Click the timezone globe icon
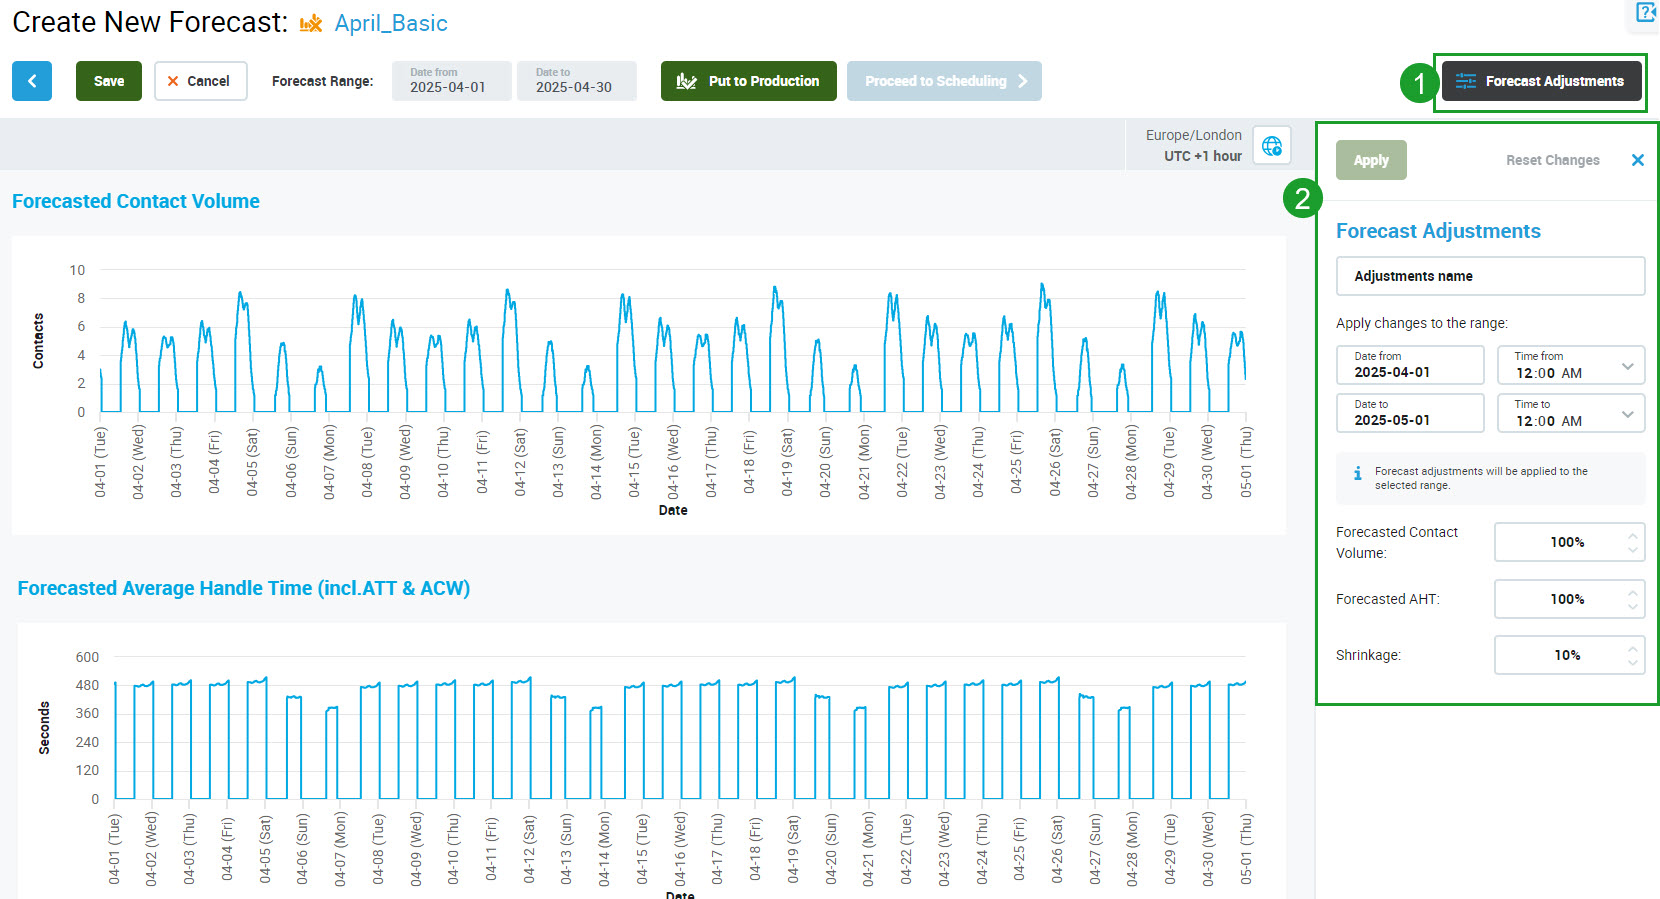1660x899 pixels. pyautogui.click(x=1272, y=146)
